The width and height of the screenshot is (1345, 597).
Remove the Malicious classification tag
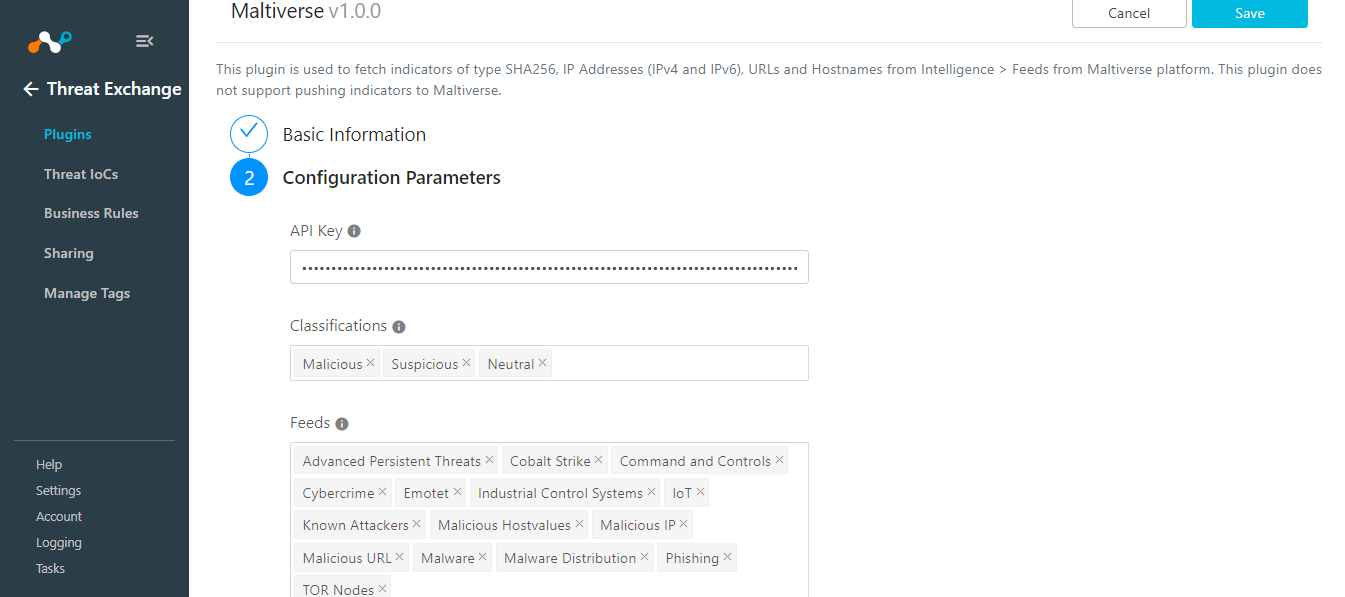(371, 363)
